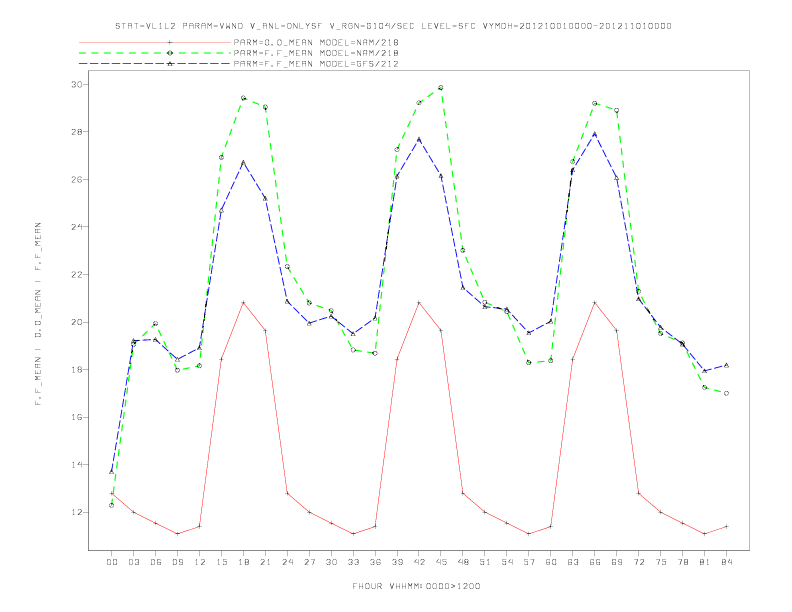Image resolution: width=792 pixels, height=612 pixels.
Task: Click x-axis forecast hour label 84
Action: point(726,562)
